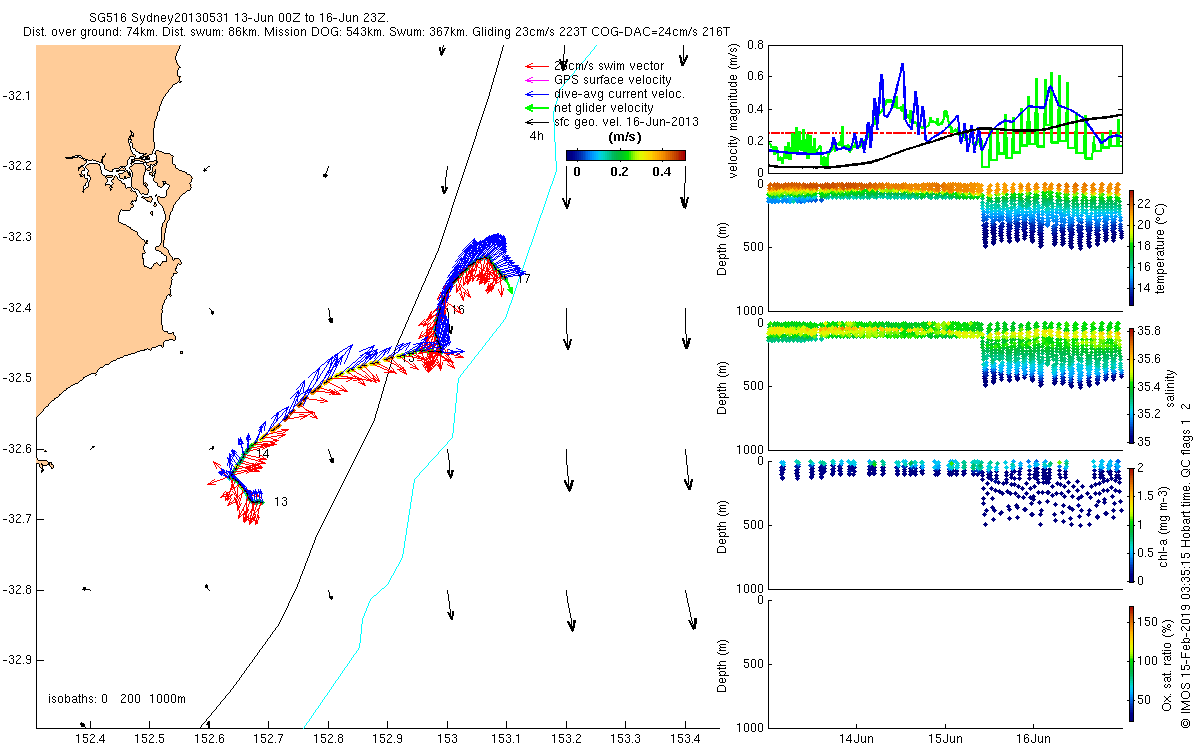This screenshot has width=1200, height=750.
Task: Click the '153' longitude tick label
Action: coord(447,738)
